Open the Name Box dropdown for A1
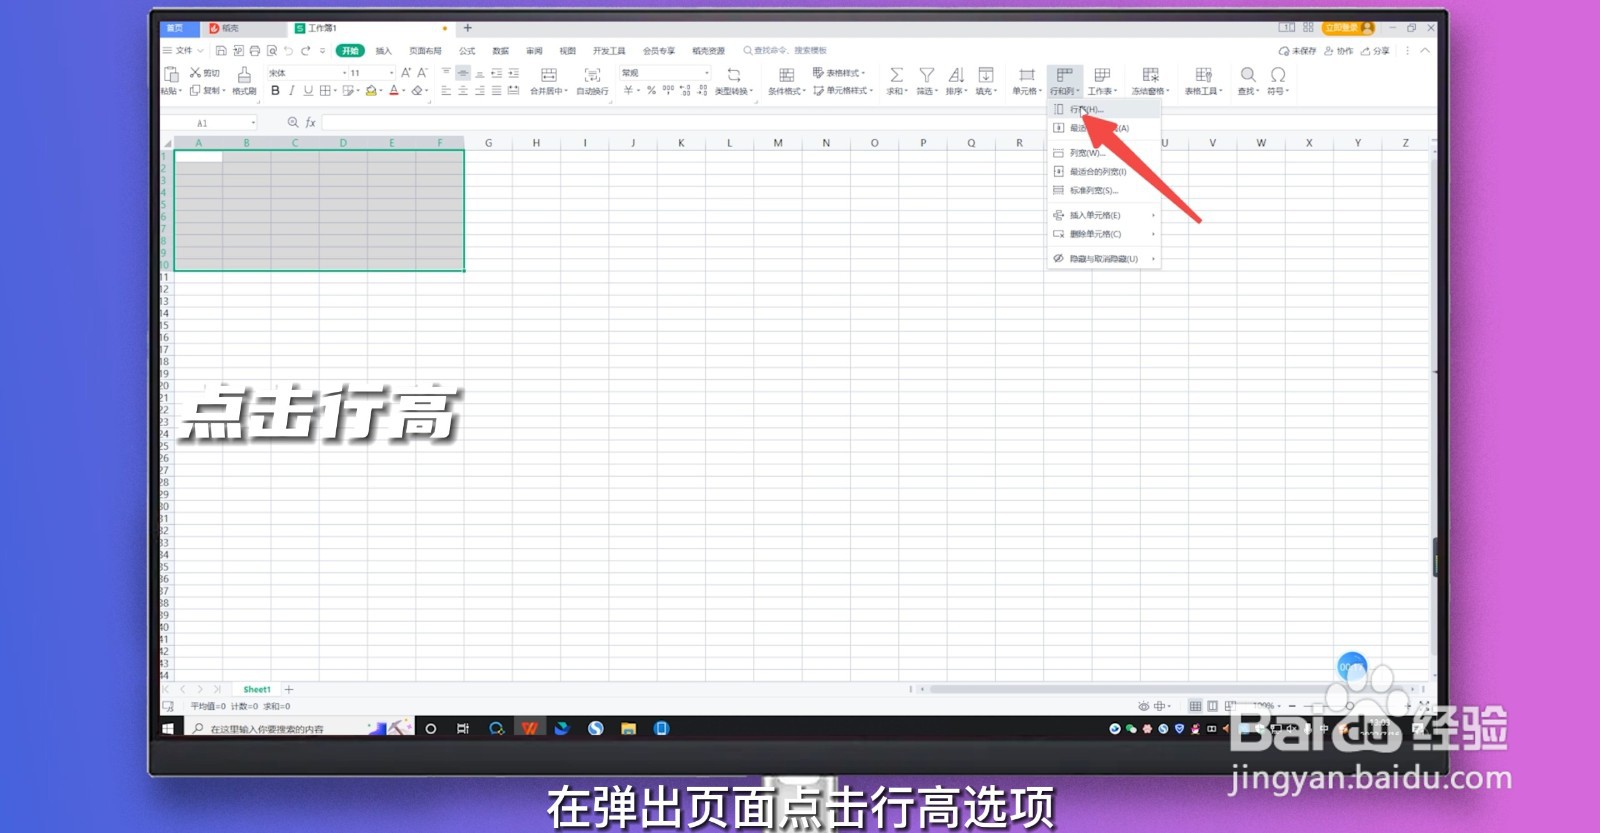This screenshot has height=833, width=1600. coord(253,123)
